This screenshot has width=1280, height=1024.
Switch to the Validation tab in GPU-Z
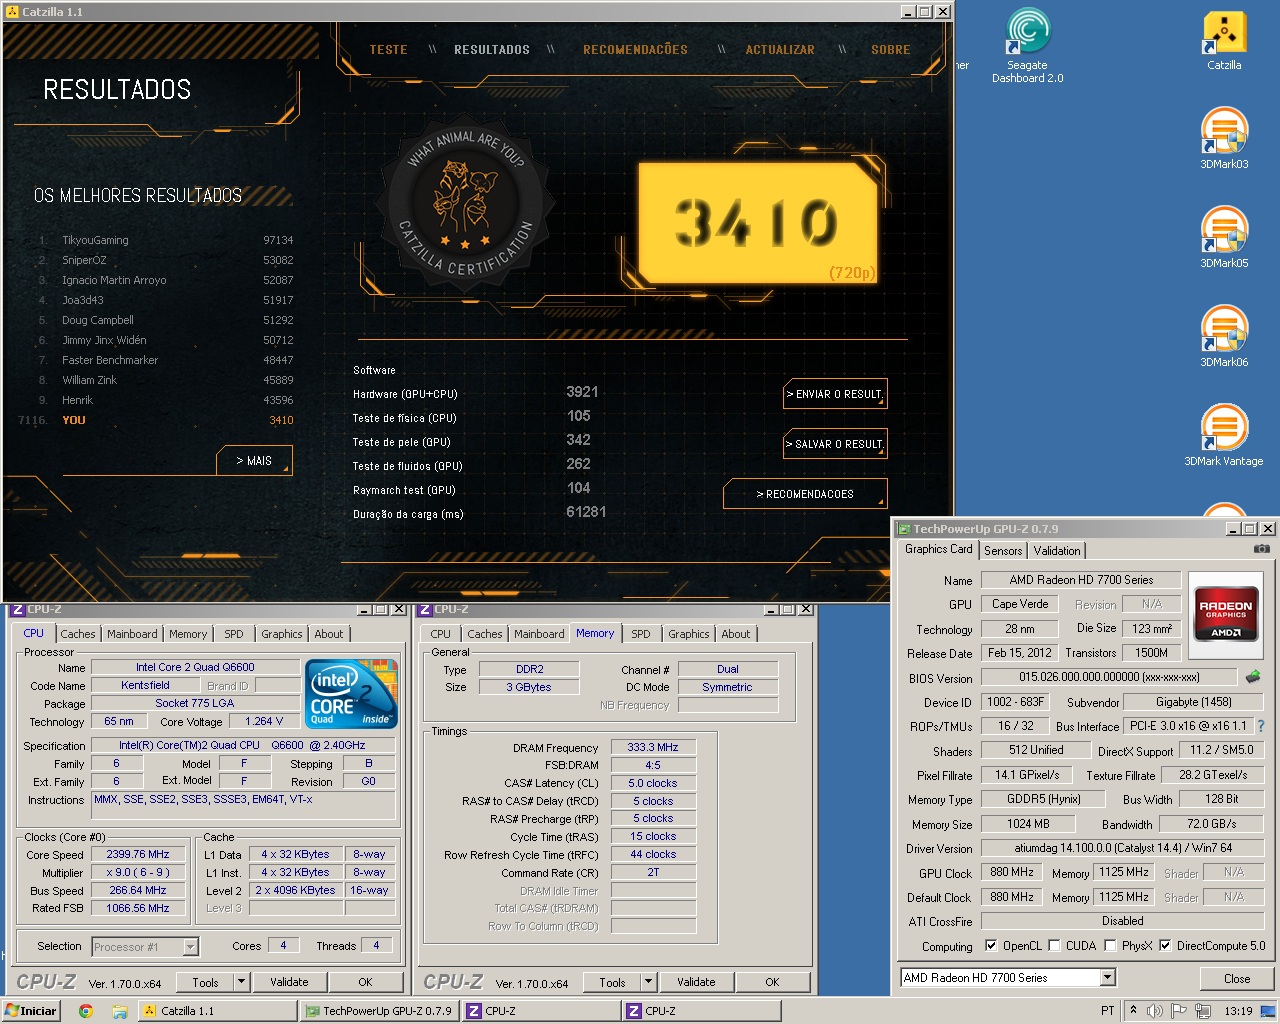[x=1057, y=550]
